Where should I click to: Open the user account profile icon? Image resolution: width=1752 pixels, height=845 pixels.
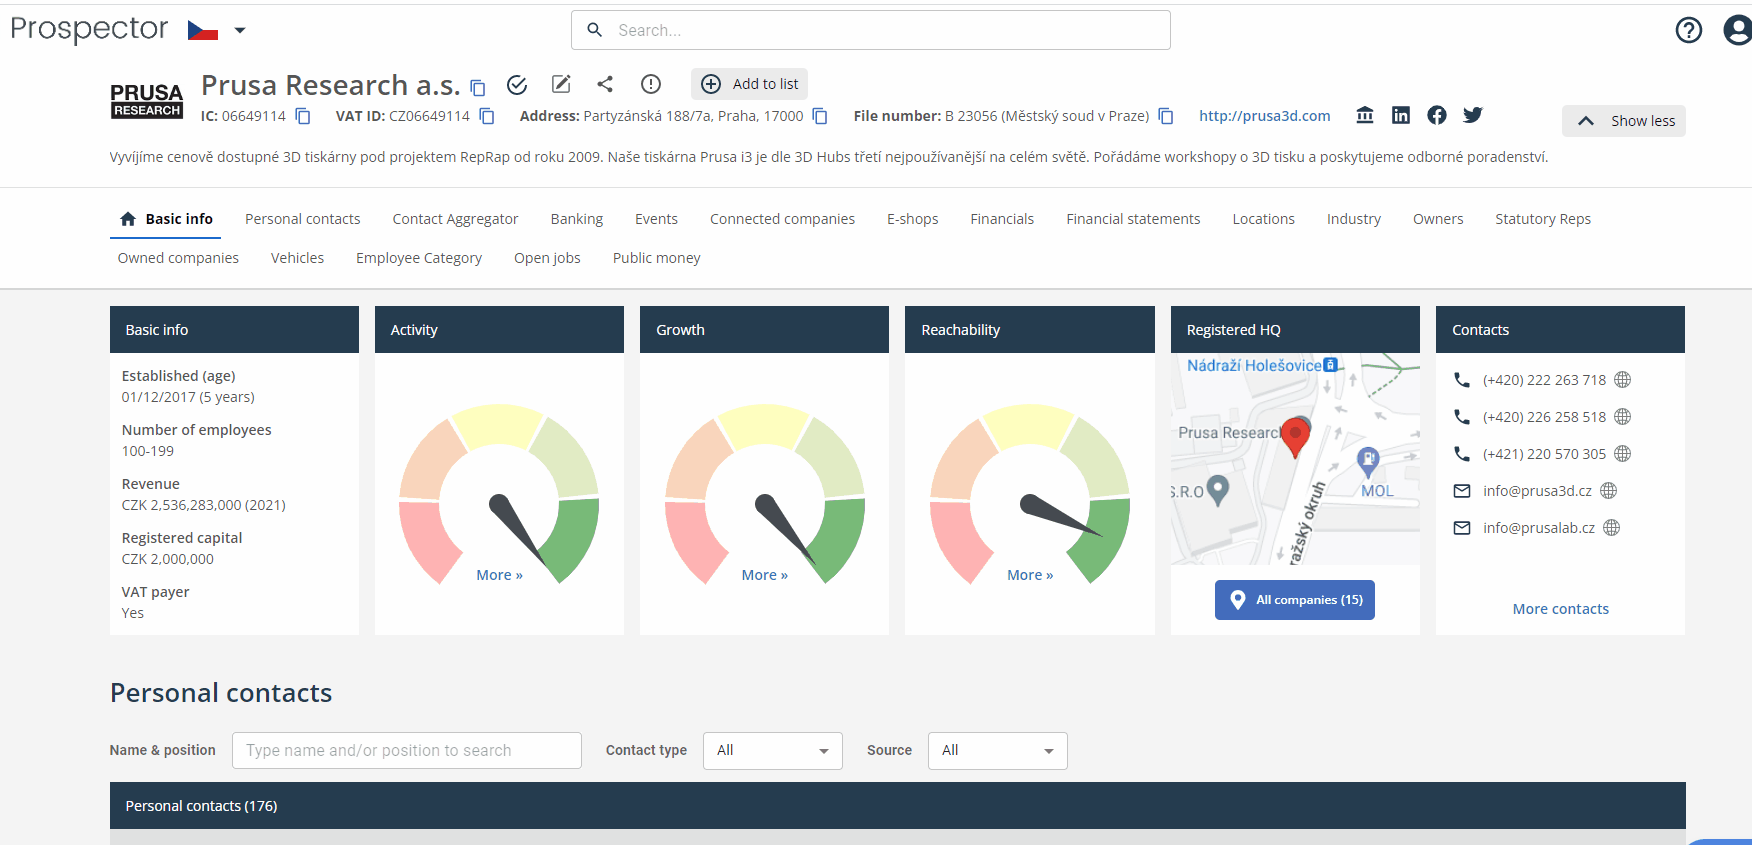pos(1738,30)
